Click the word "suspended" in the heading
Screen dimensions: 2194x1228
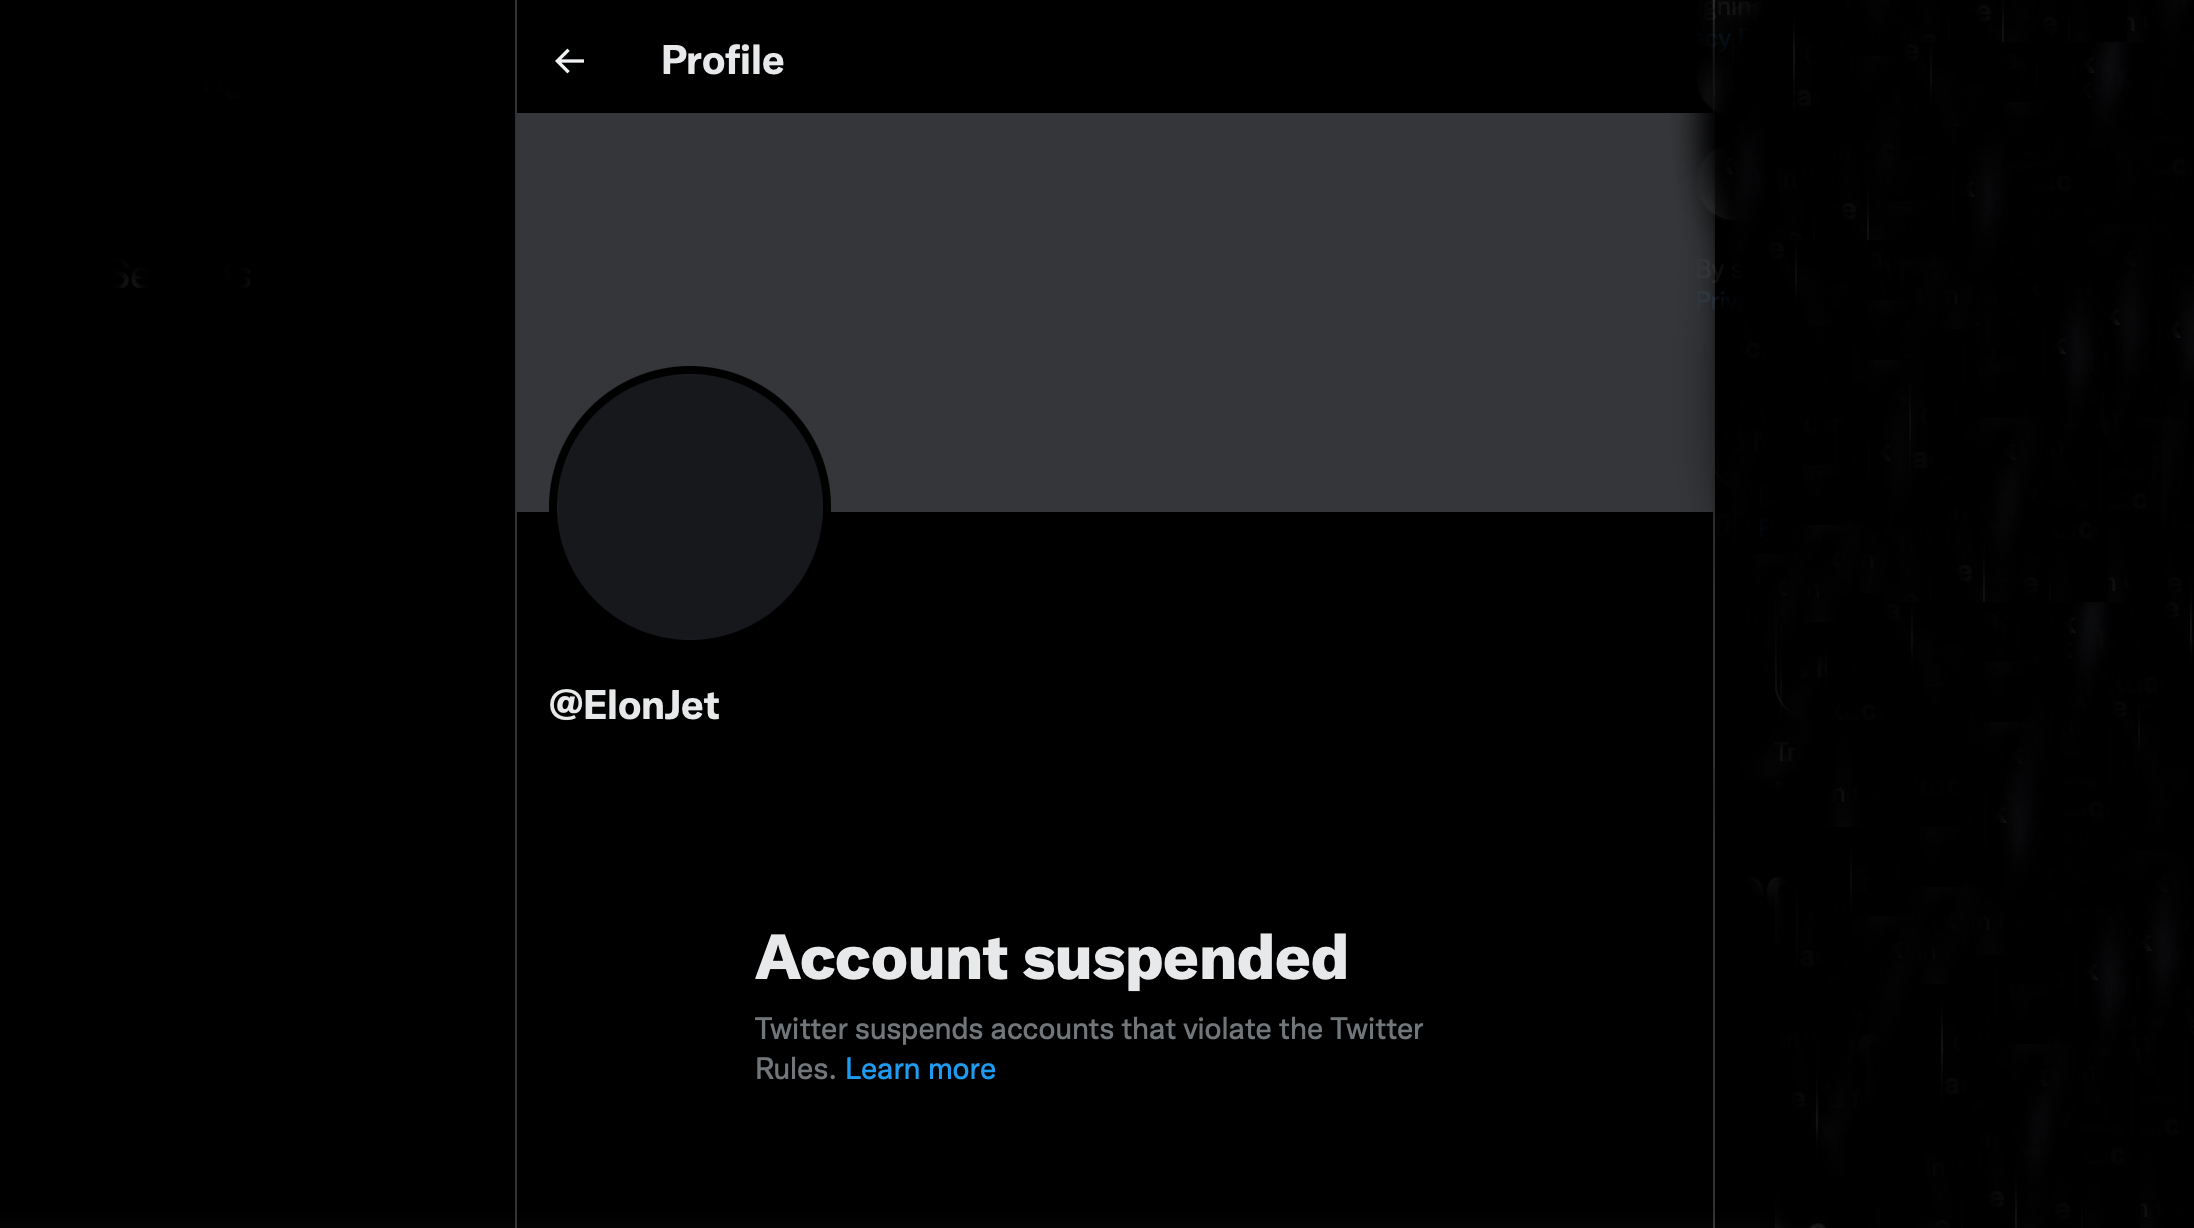(x=1185, y=958)
